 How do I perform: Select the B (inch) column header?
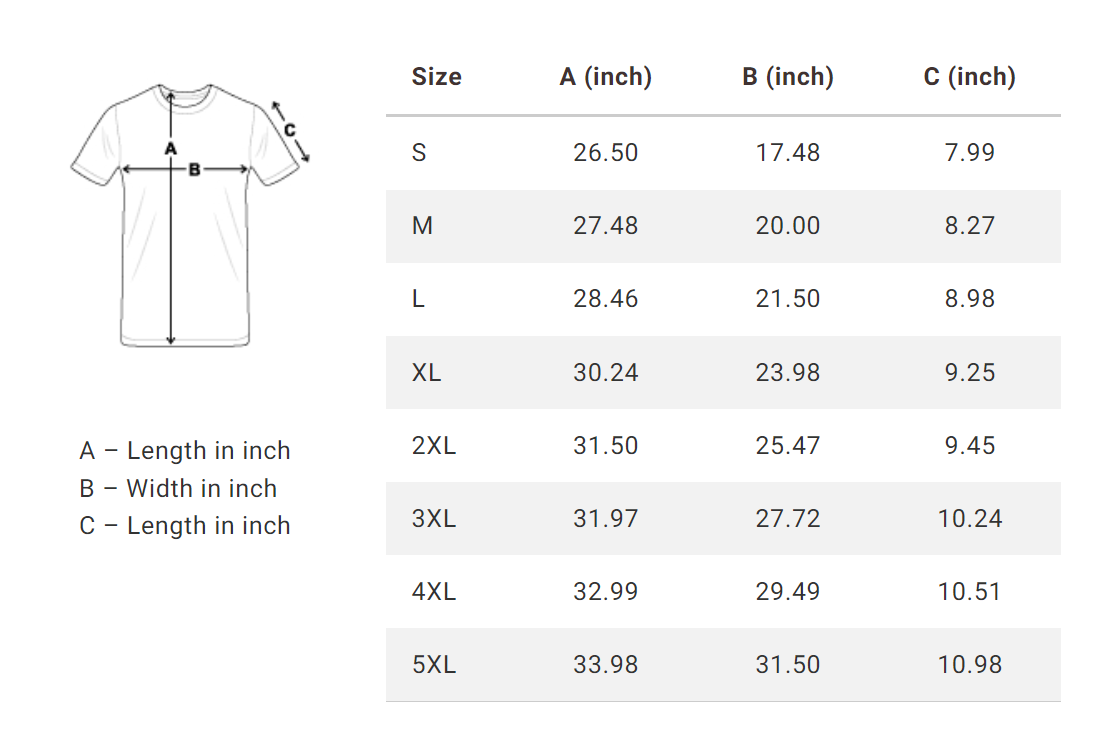point(788,77)
